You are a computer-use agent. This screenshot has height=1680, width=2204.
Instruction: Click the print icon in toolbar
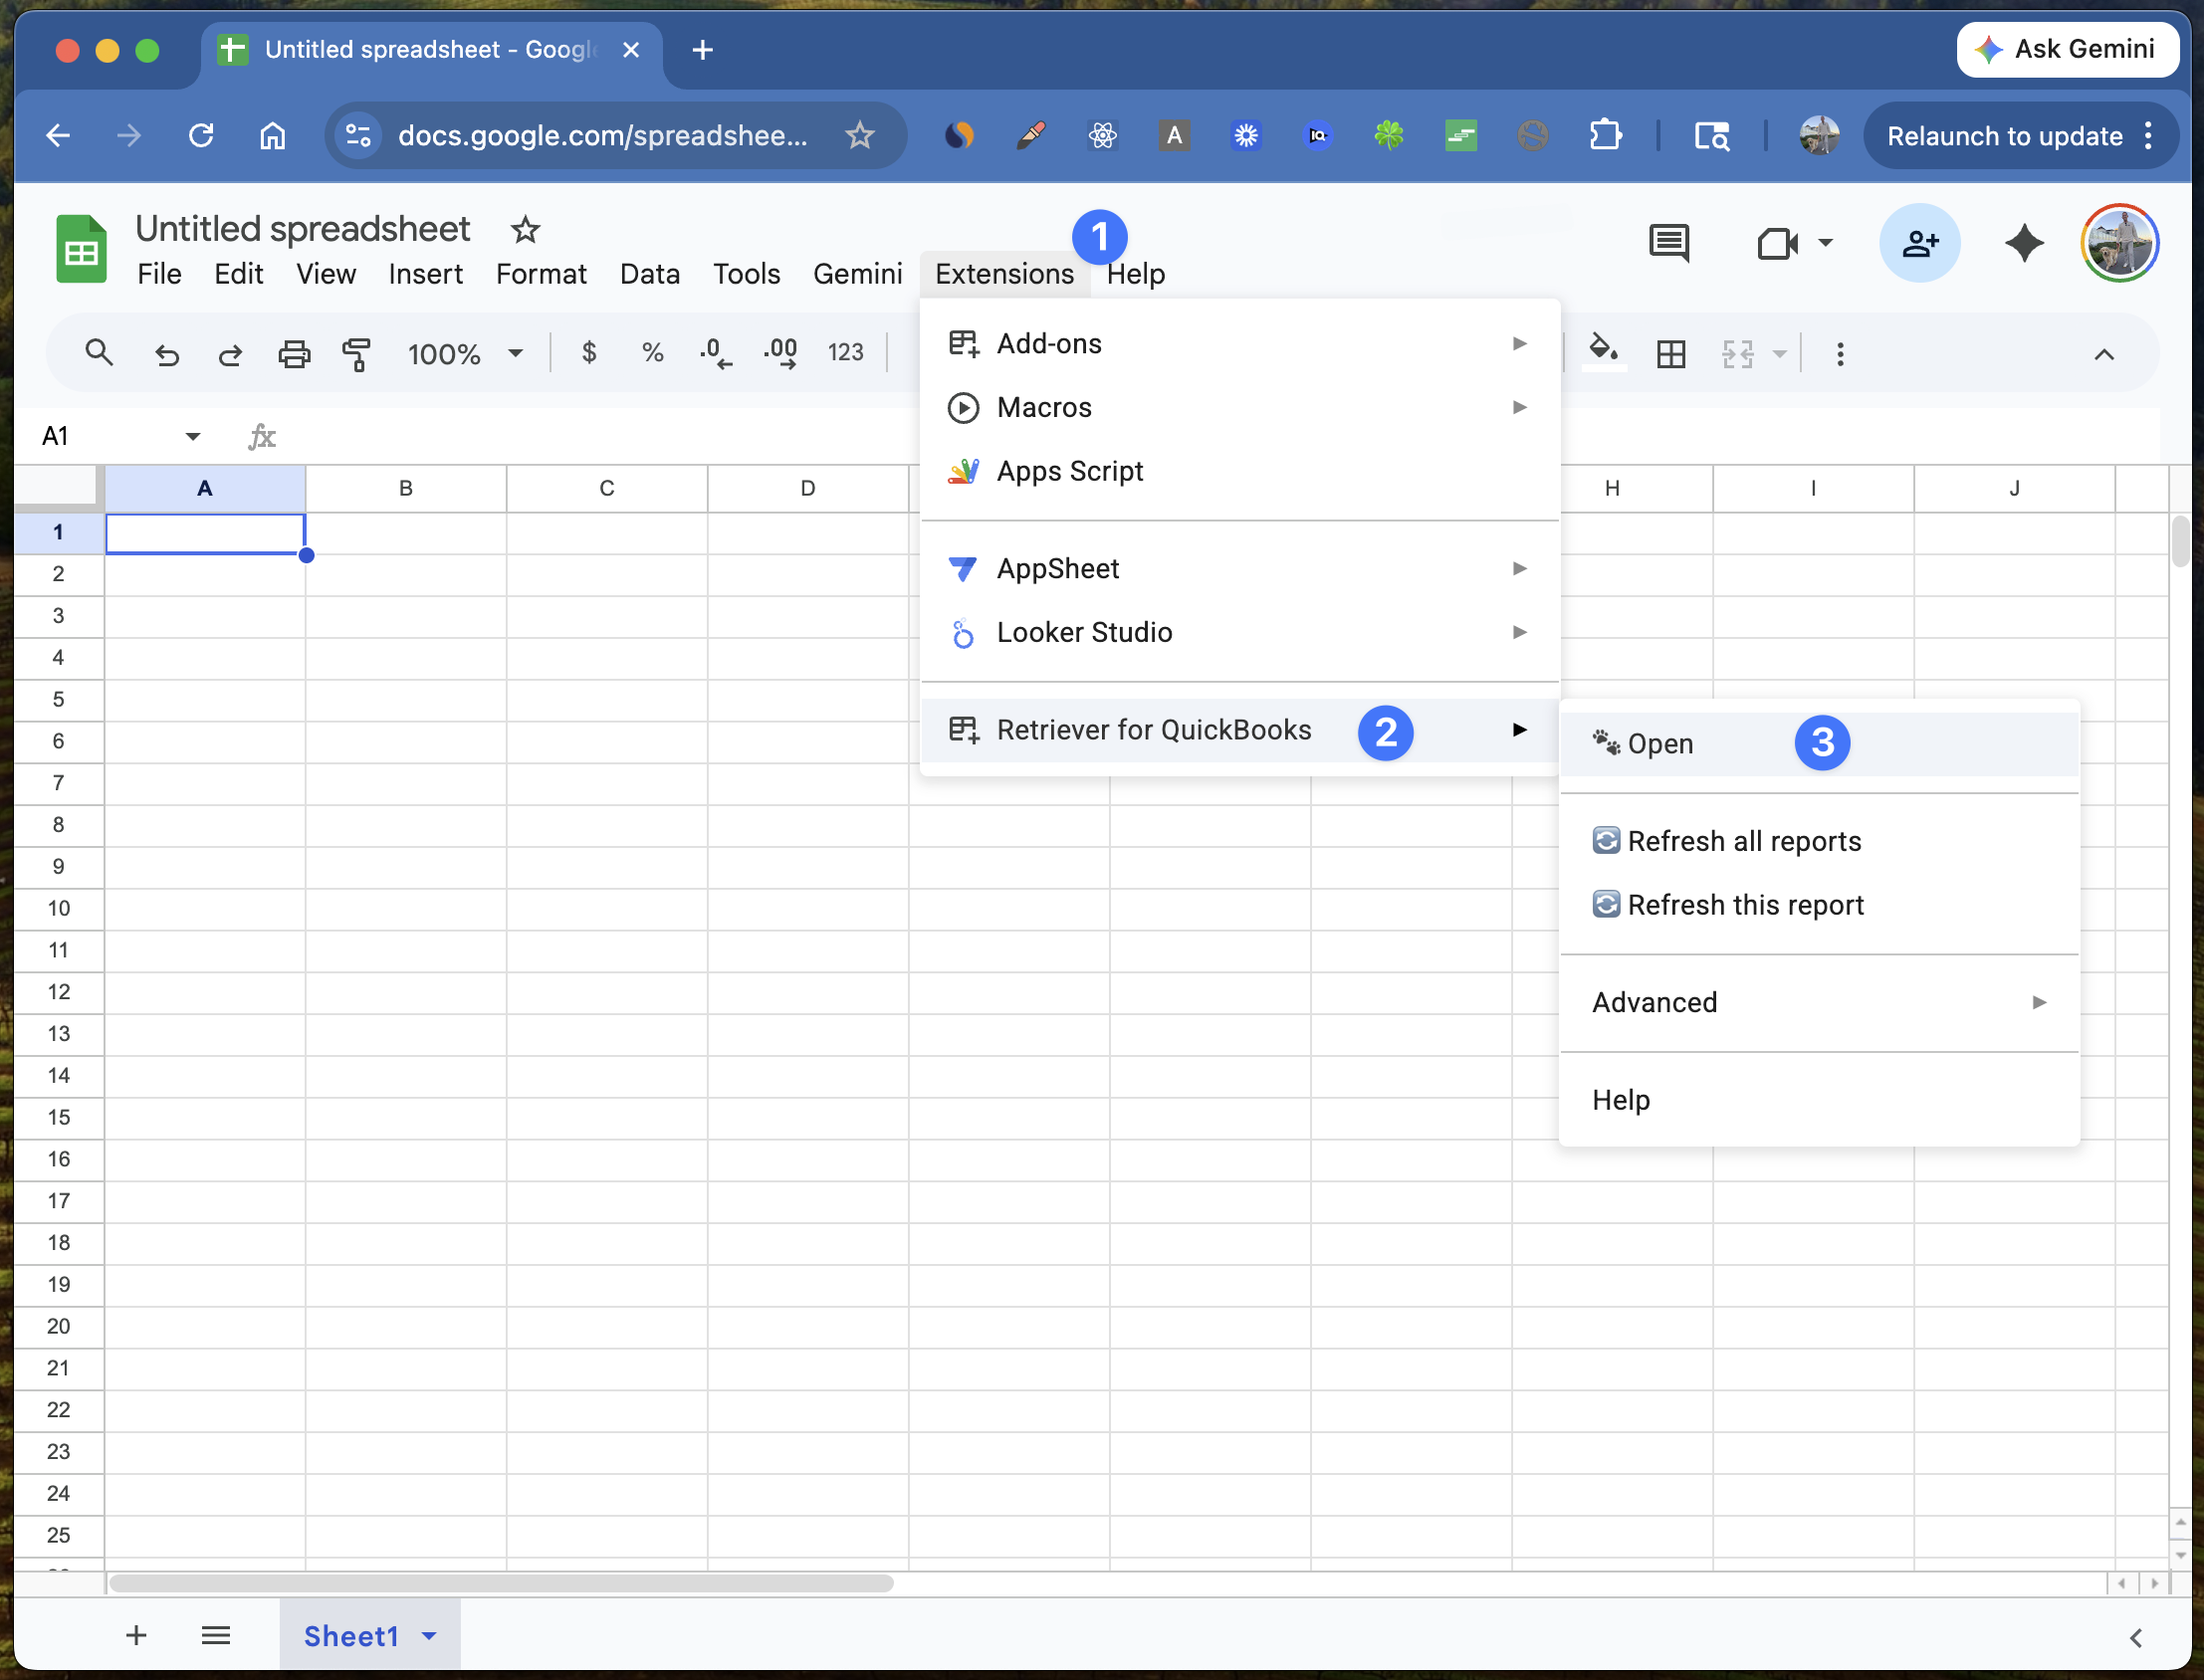(x=294, y=354)
